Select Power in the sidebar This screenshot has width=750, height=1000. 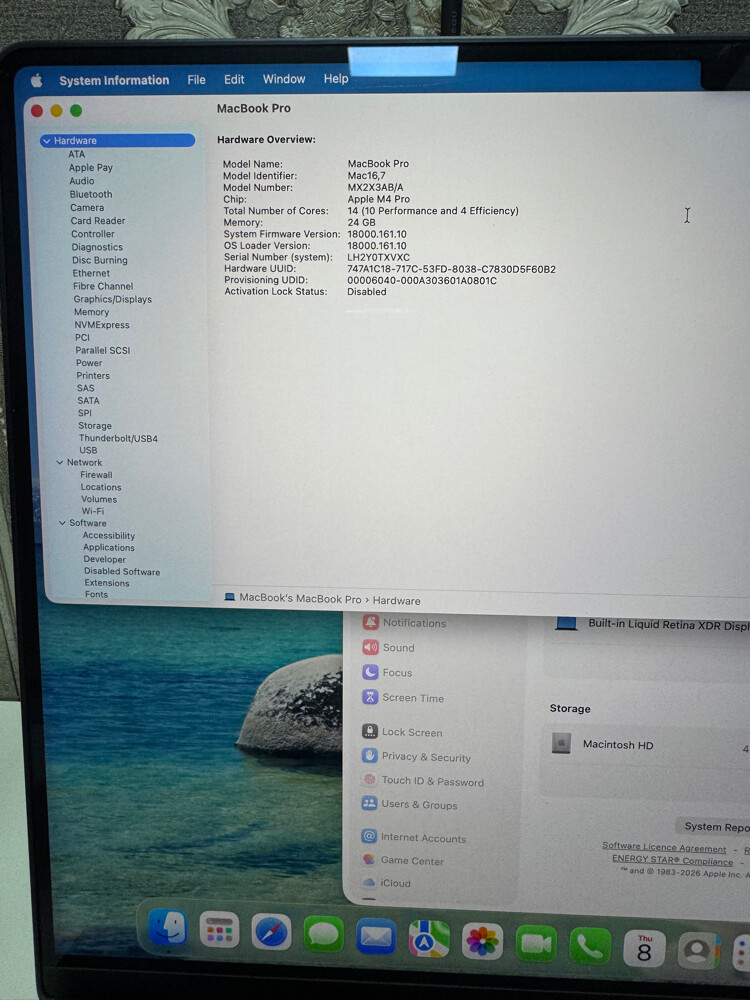click(89, 363)
